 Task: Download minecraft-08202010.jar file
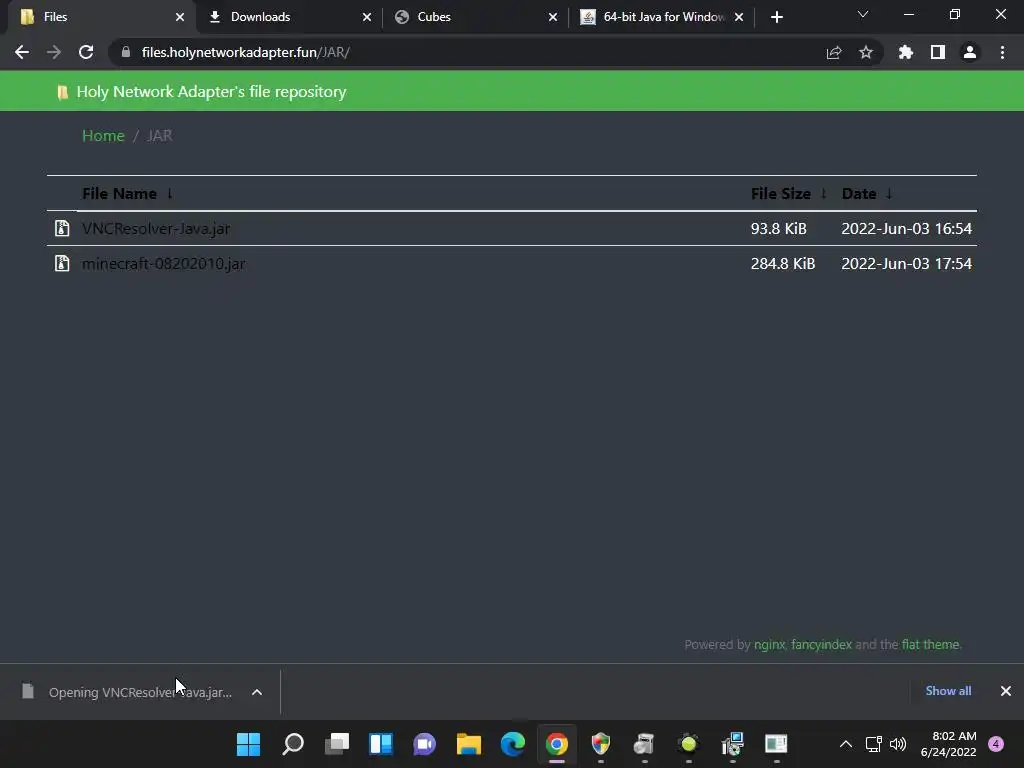pos(163,263)
